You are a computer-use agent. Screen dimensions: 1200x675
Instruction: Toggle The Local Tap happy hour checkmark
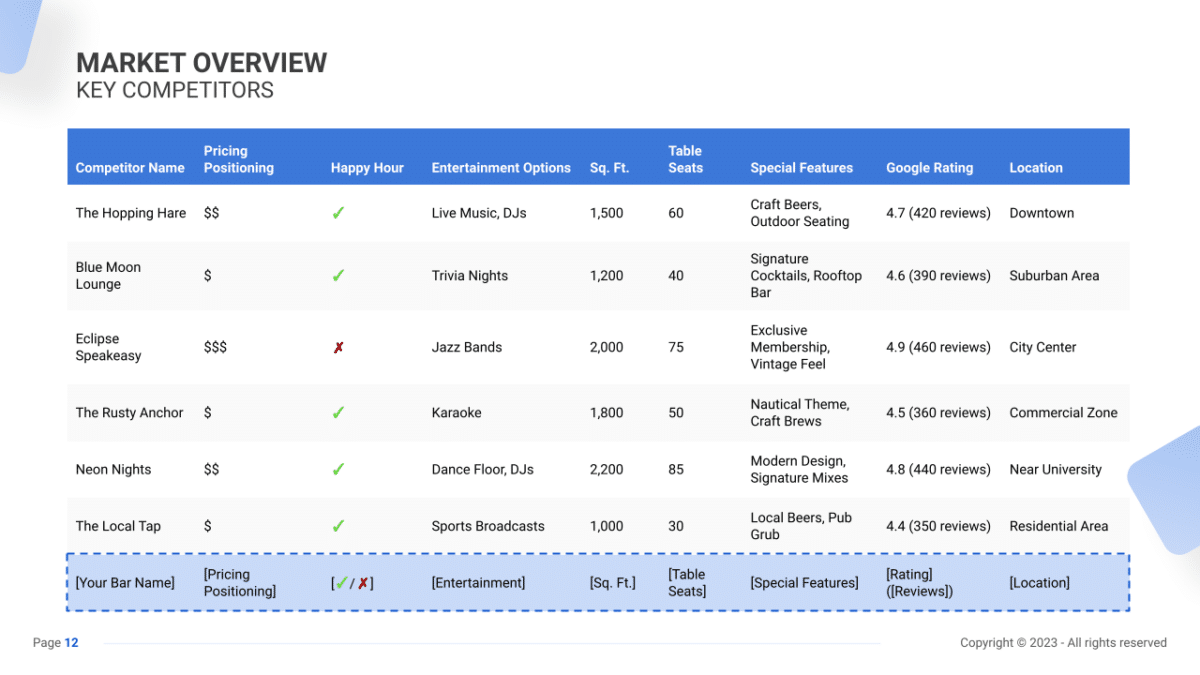pyautogui.click(x=338, y=525)
